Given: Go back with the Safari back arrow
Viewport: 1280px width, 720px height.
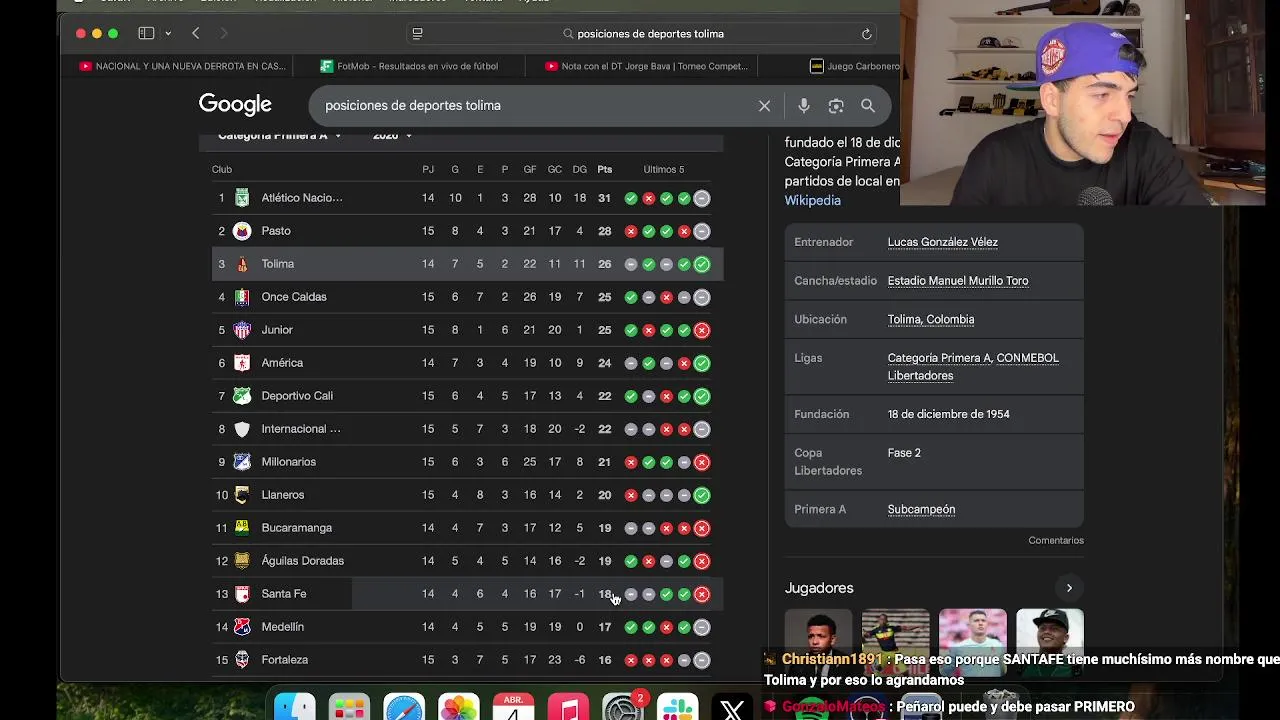Looking at the screenshot, I should [x=196, y=33].
